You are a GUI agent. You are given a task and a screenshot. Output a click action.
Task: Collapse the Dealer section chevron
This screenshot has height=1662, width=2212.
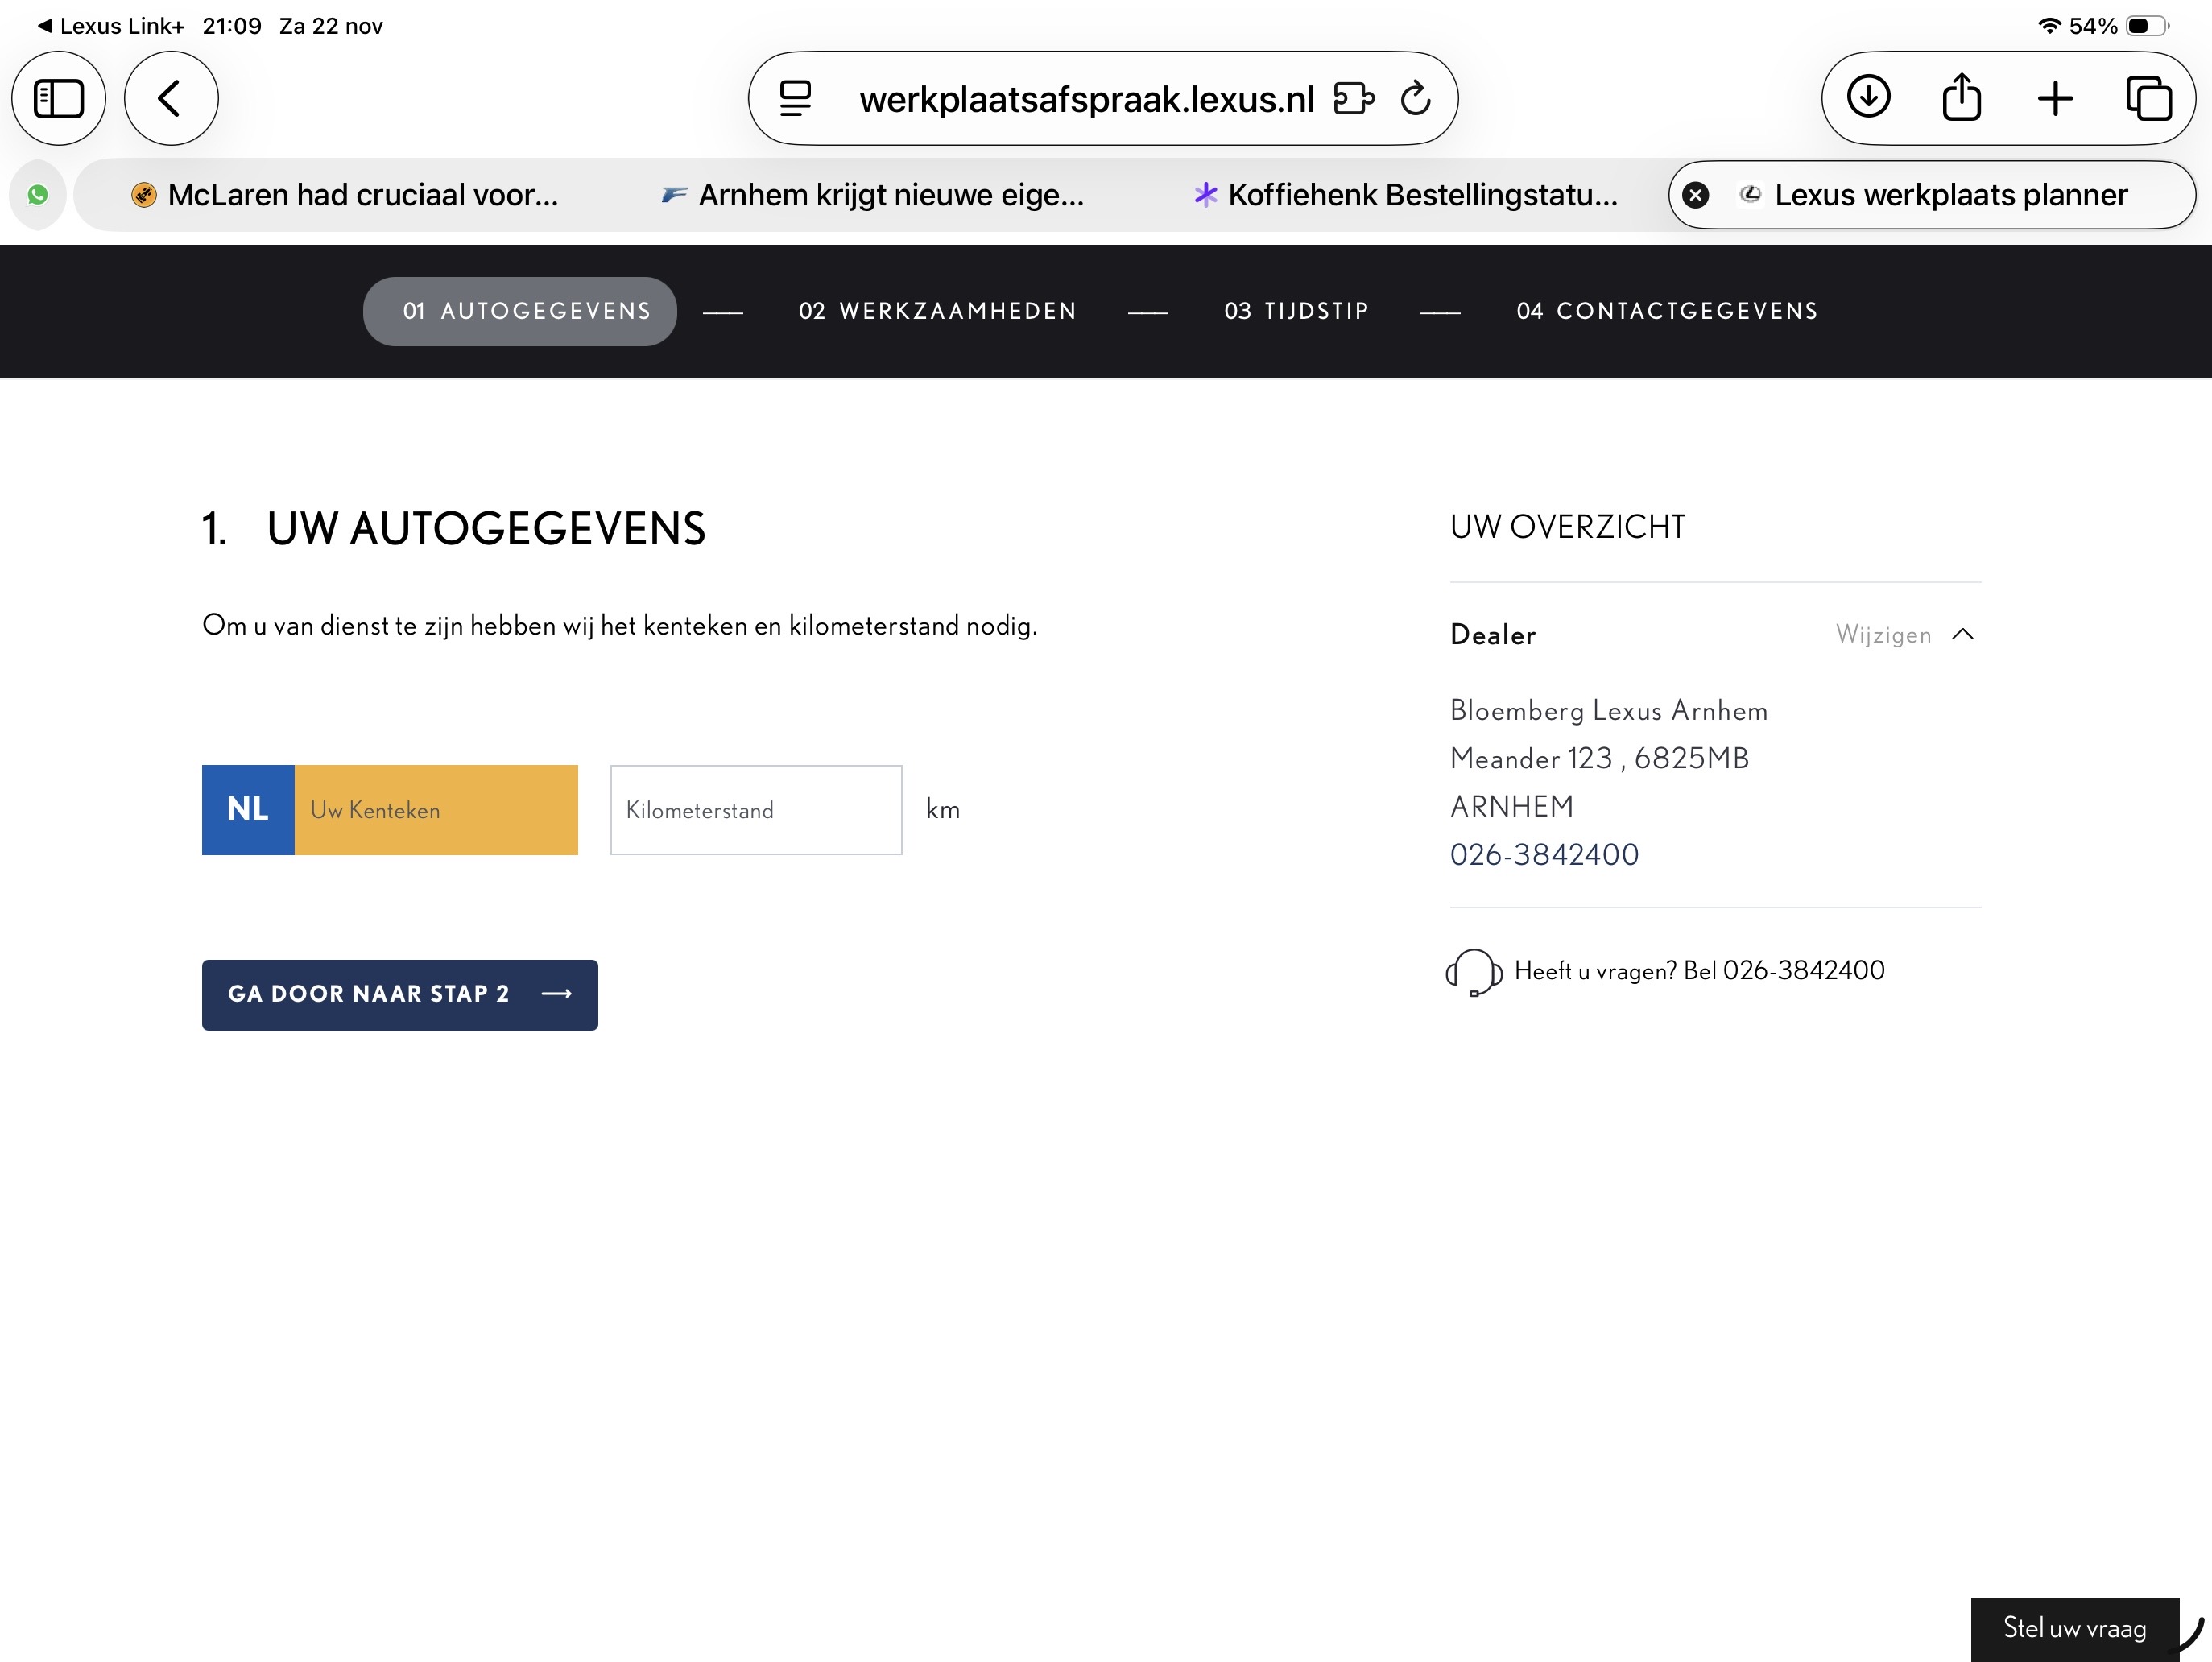tap(1963, 634)
